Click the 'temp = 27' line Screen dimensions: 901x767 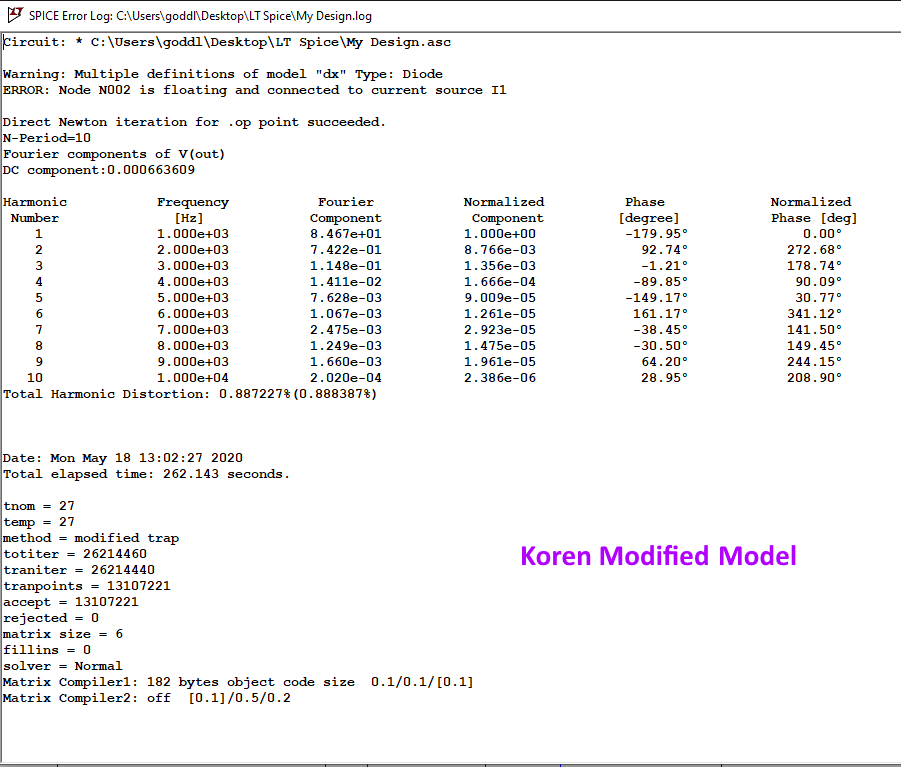[39, 522]
